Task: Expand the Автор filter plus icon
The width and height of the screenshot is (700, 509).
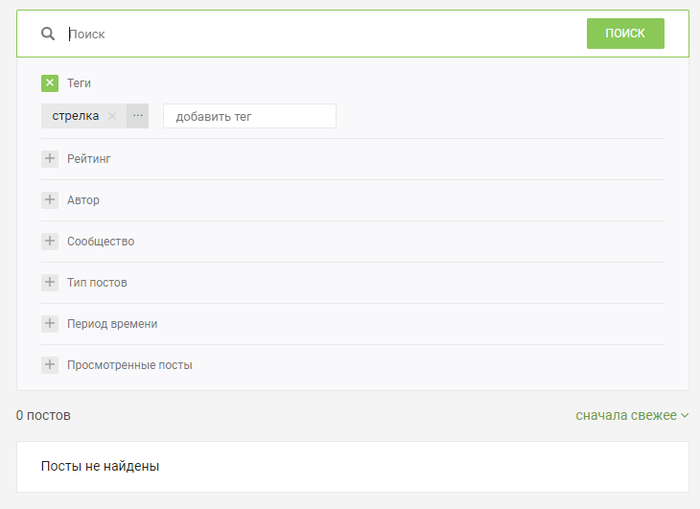Action: (50, 200)
